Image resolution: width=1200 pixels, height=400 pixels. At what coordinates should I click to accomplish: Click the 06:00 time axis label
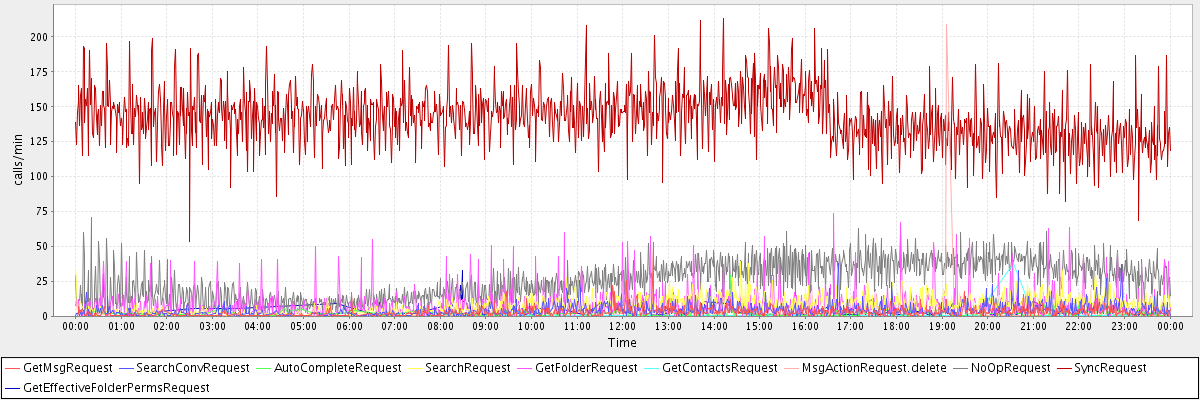tap(349, 326)
